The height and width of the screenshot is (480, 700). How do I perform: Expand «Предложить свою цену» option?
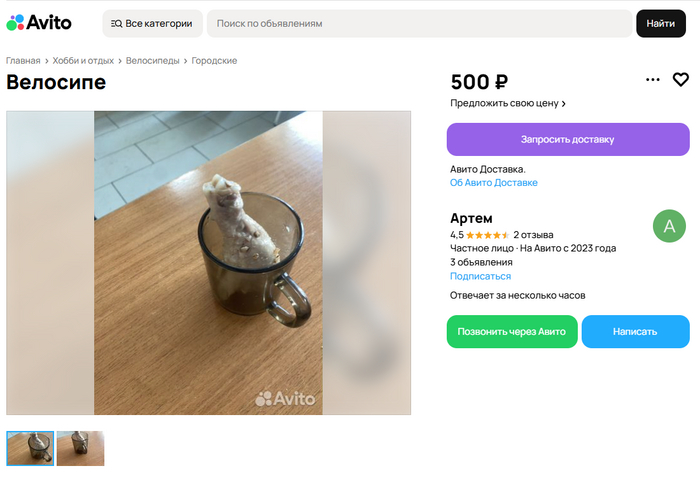tap(508, 103)
